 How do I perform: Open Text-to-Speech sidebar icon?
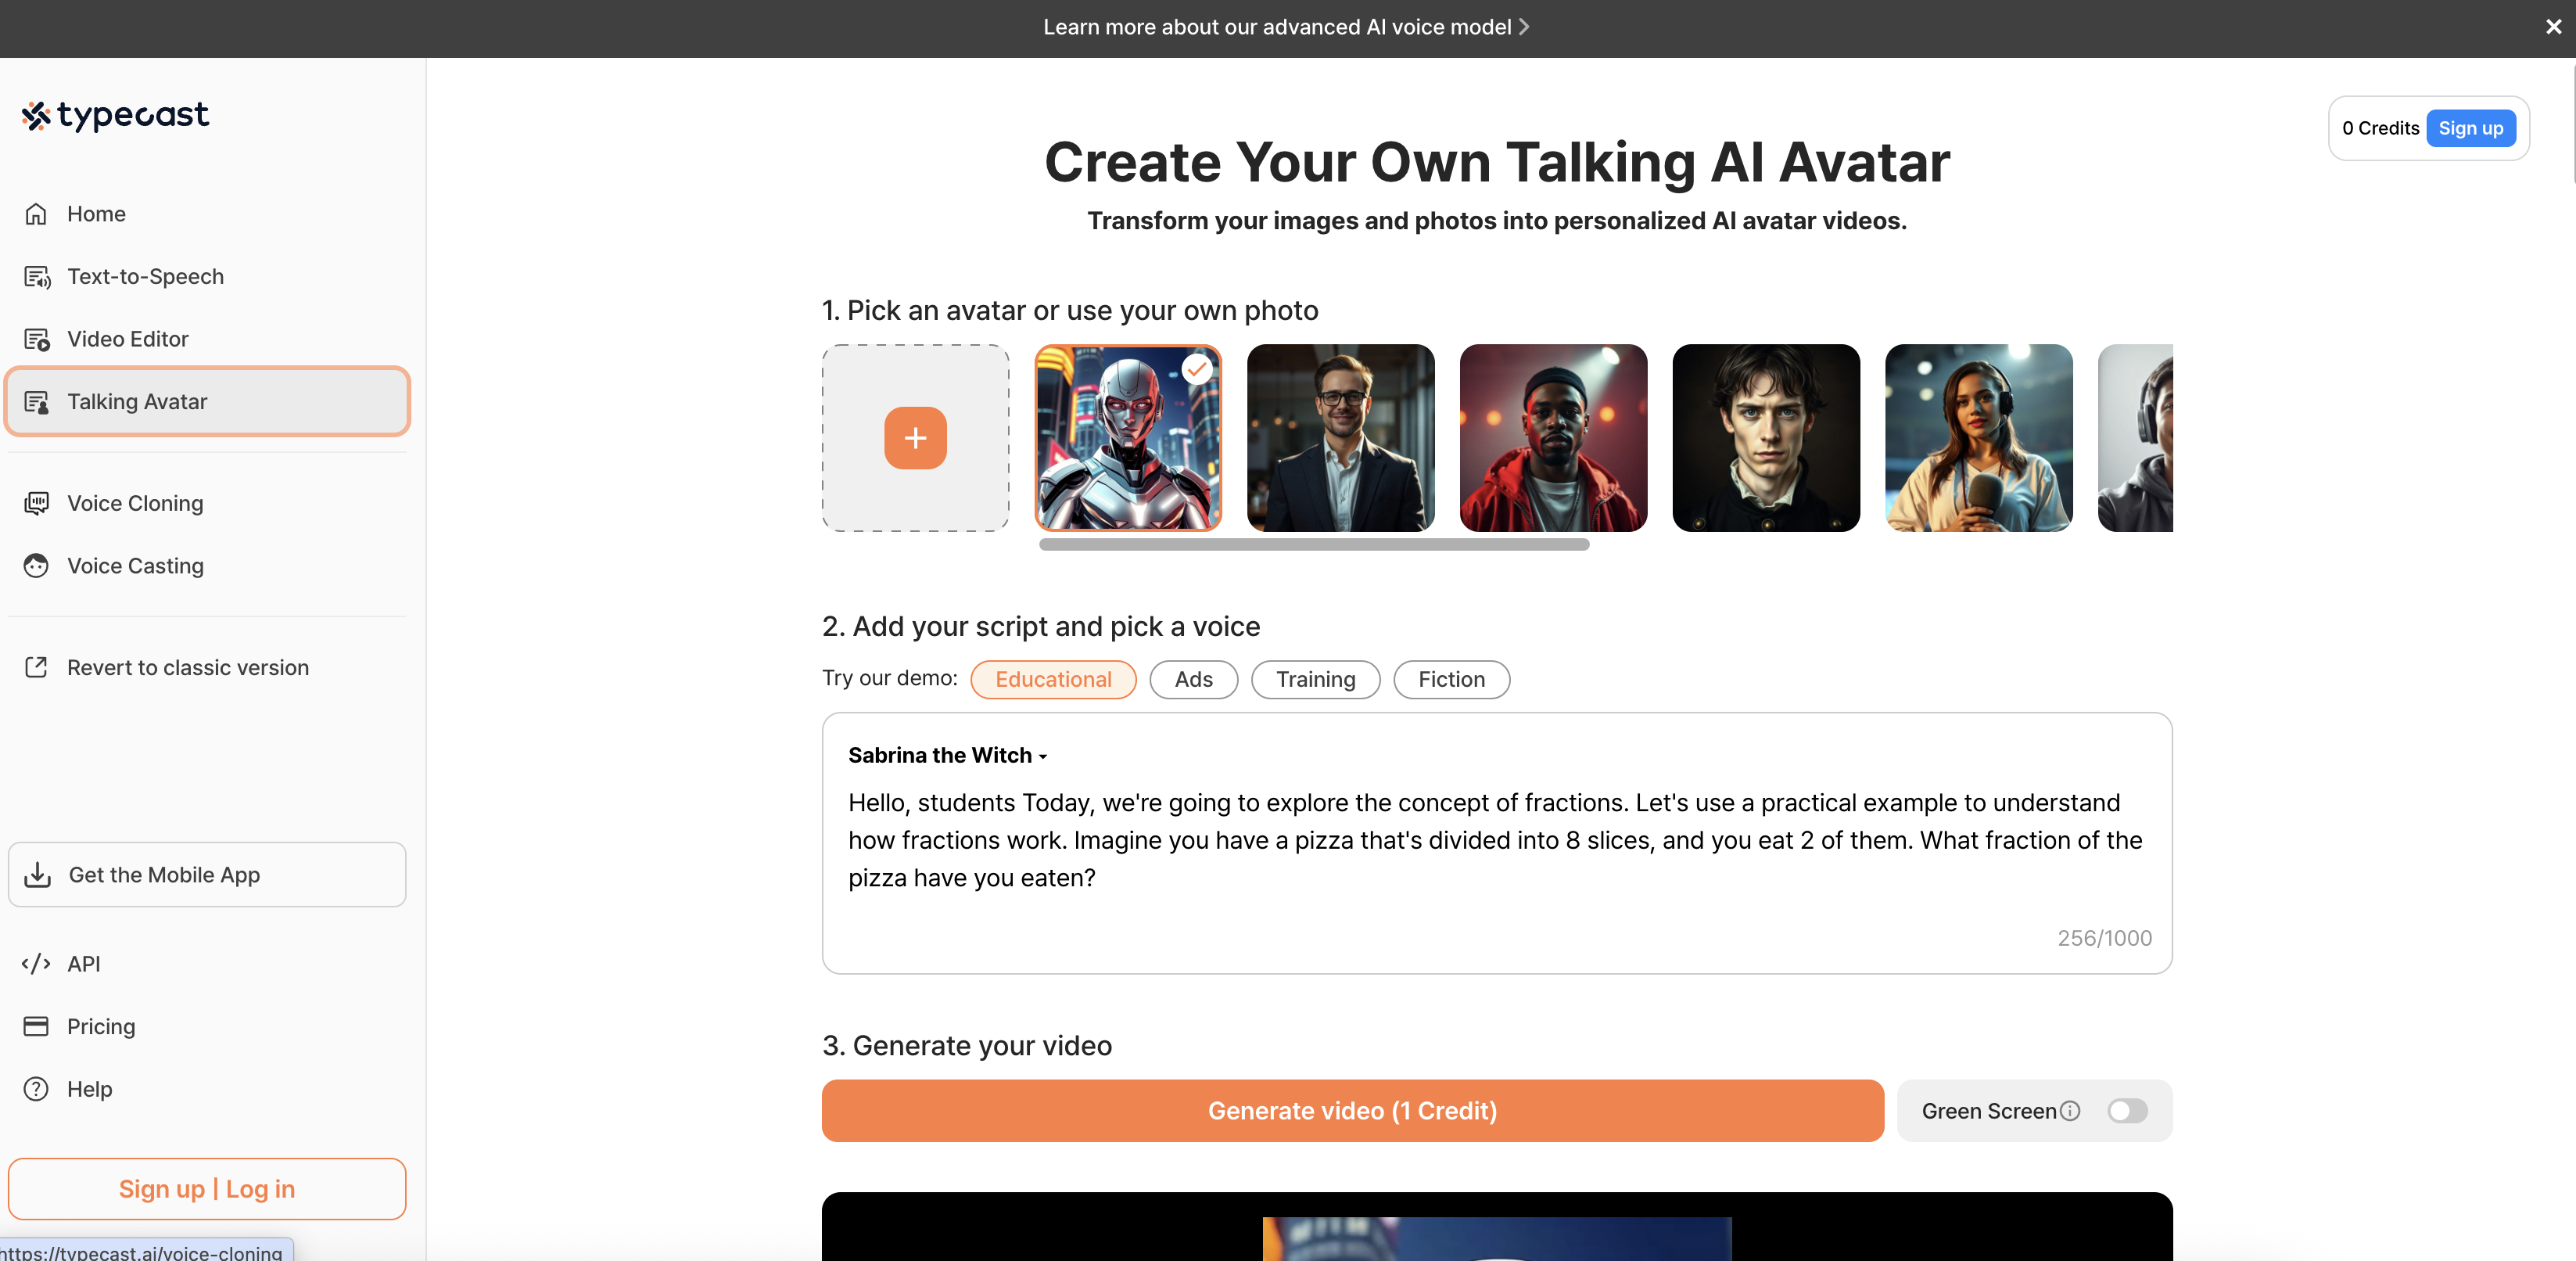coord(37,277)
